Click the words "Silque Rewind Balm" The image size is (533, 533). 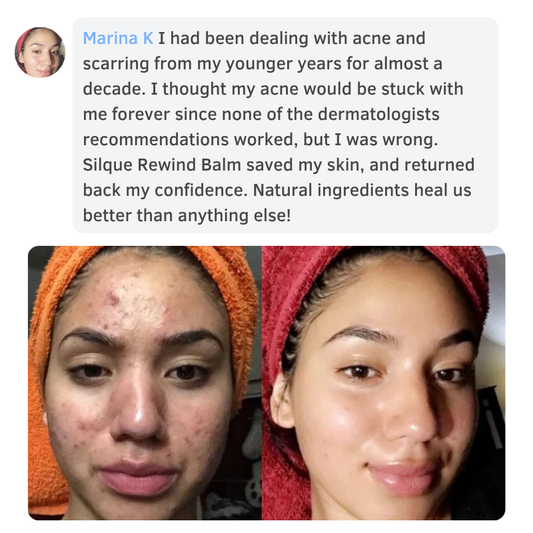pyautogui.click(x=162, y=165)
